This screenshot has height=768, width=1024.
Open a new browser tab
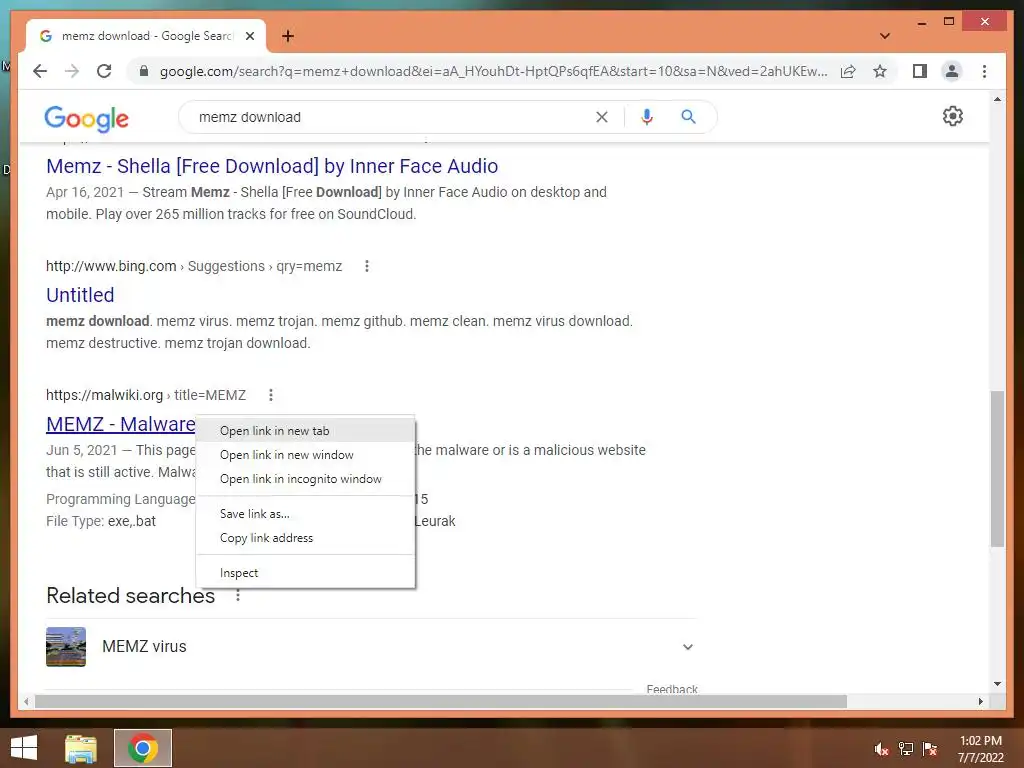pyautogui.click(x=287, y=36)
